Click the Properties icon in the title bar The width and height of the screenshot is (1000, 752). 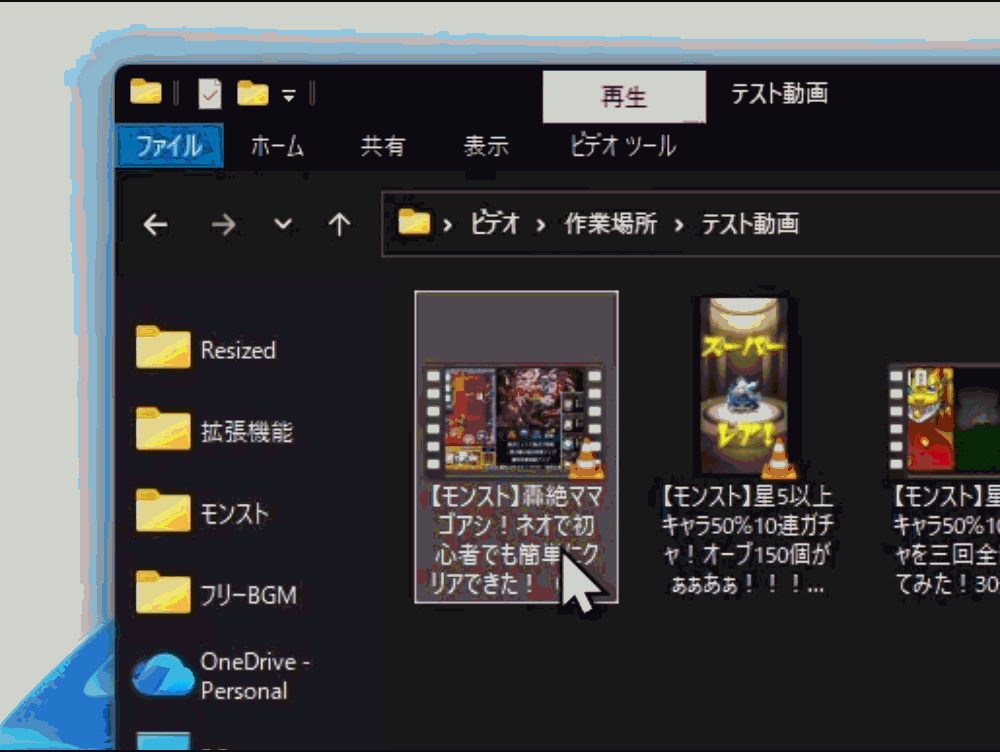(x=210, y=94)
